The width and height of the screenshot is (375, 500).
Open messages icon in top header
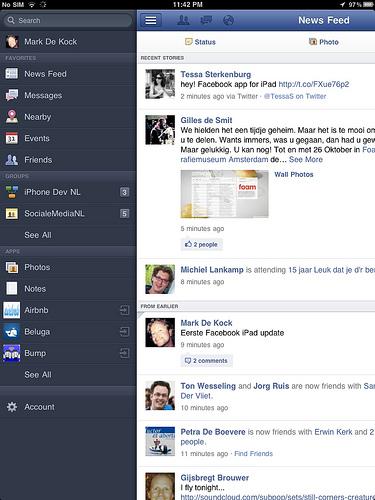206,20
